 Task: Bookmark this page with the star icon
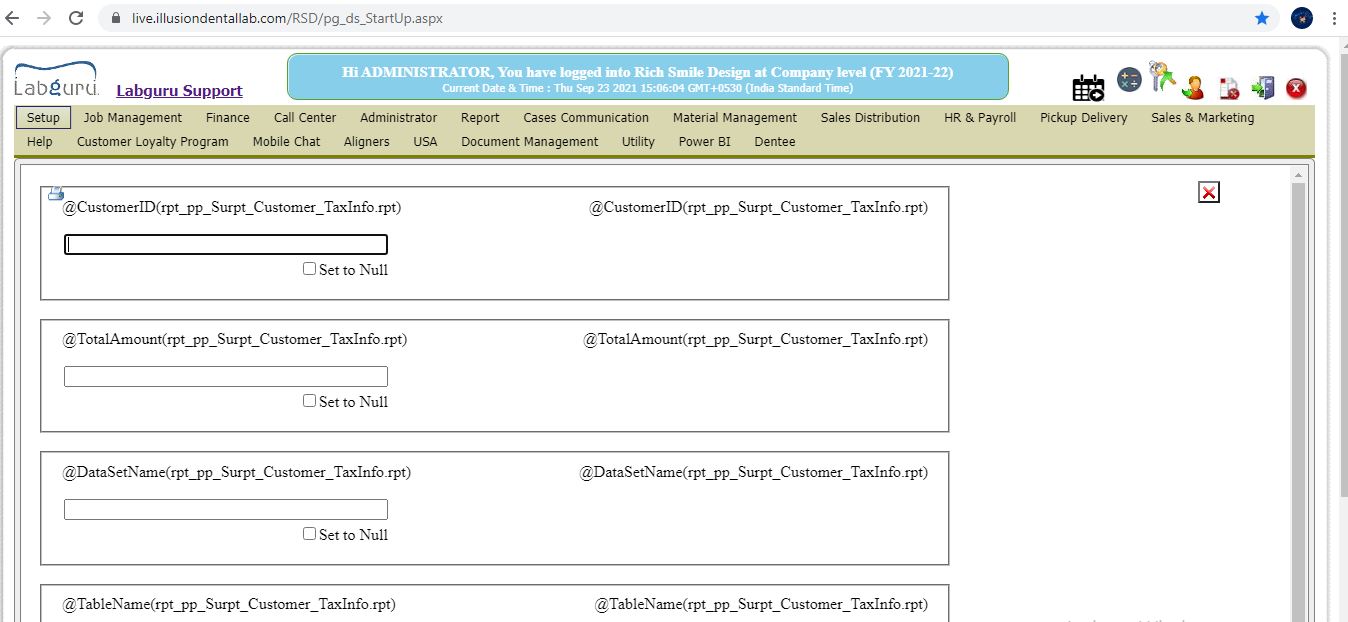[1262, 18]
